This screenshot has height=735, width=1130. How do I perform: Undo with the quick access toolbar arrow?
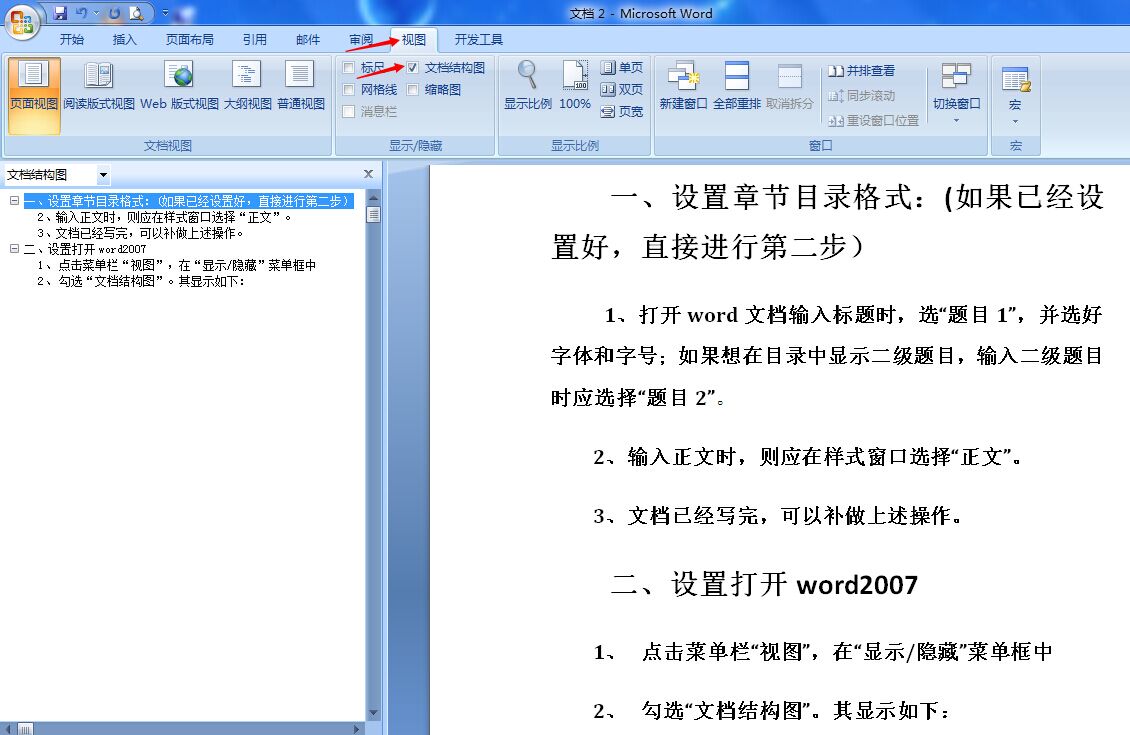click(x=81, y=13)
